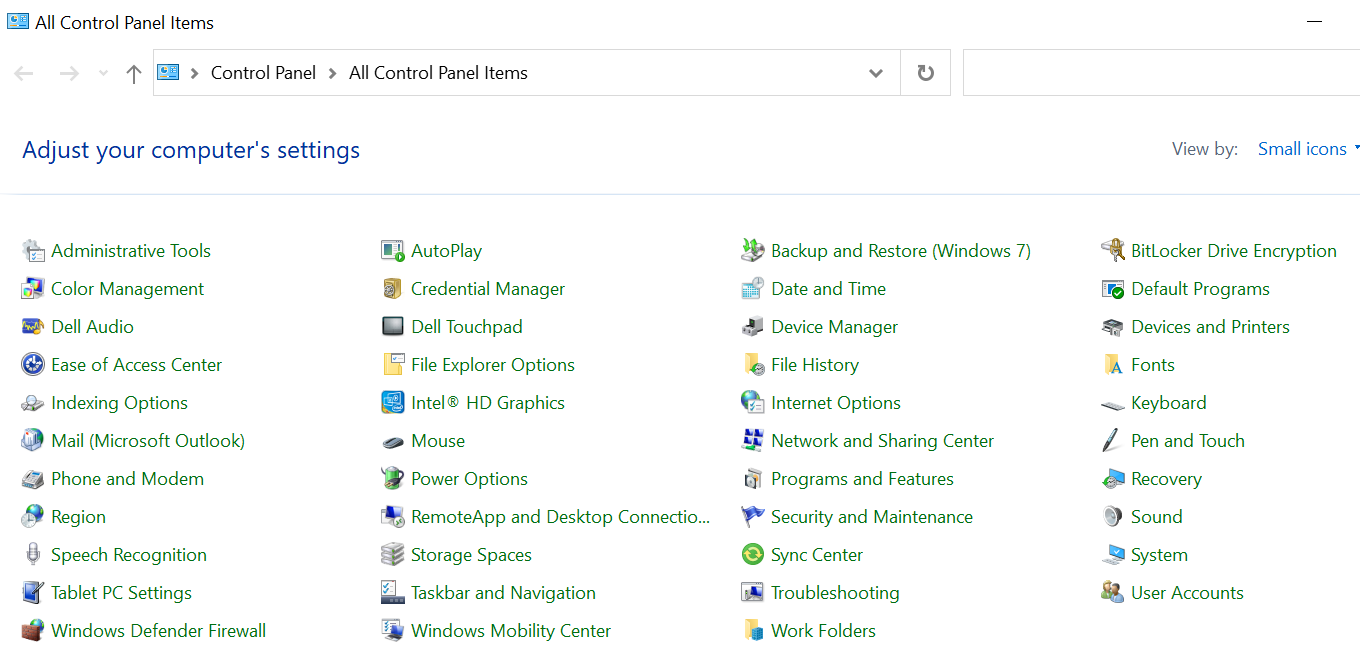The height and width of the screenshot is (664, 1360).
Task: Go back using the Back arrow
Action: pos(24,73)
